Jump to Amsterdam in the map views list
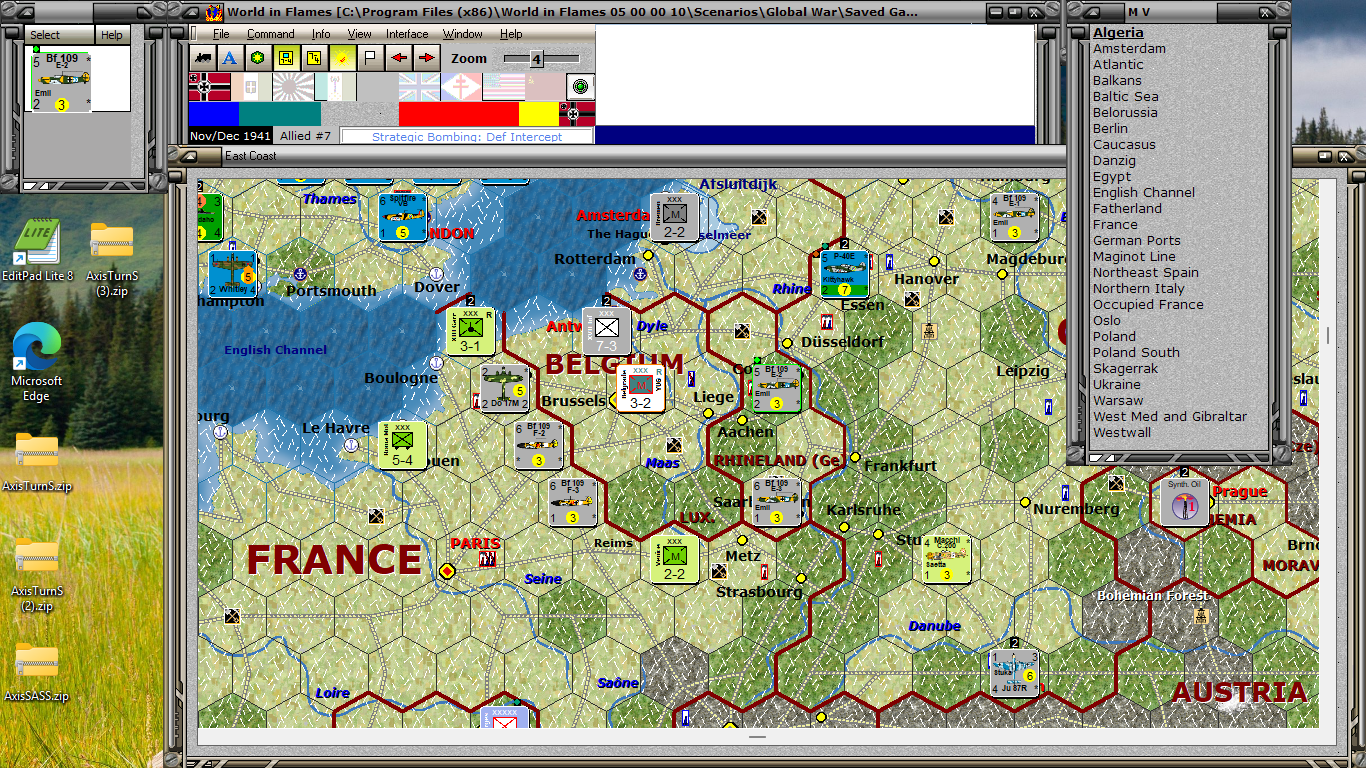Viewport: 1366px width, 768px height. click(1129, 48)
